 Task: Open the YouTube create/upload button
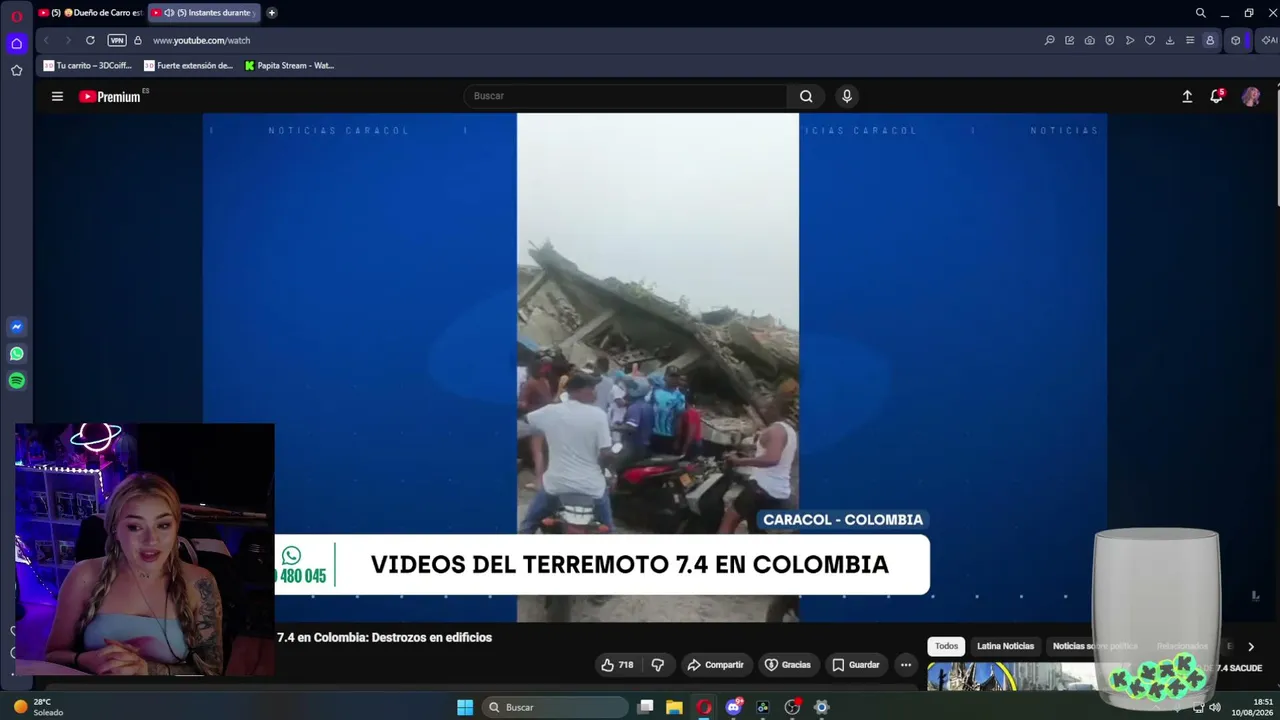coord(1187,97)
